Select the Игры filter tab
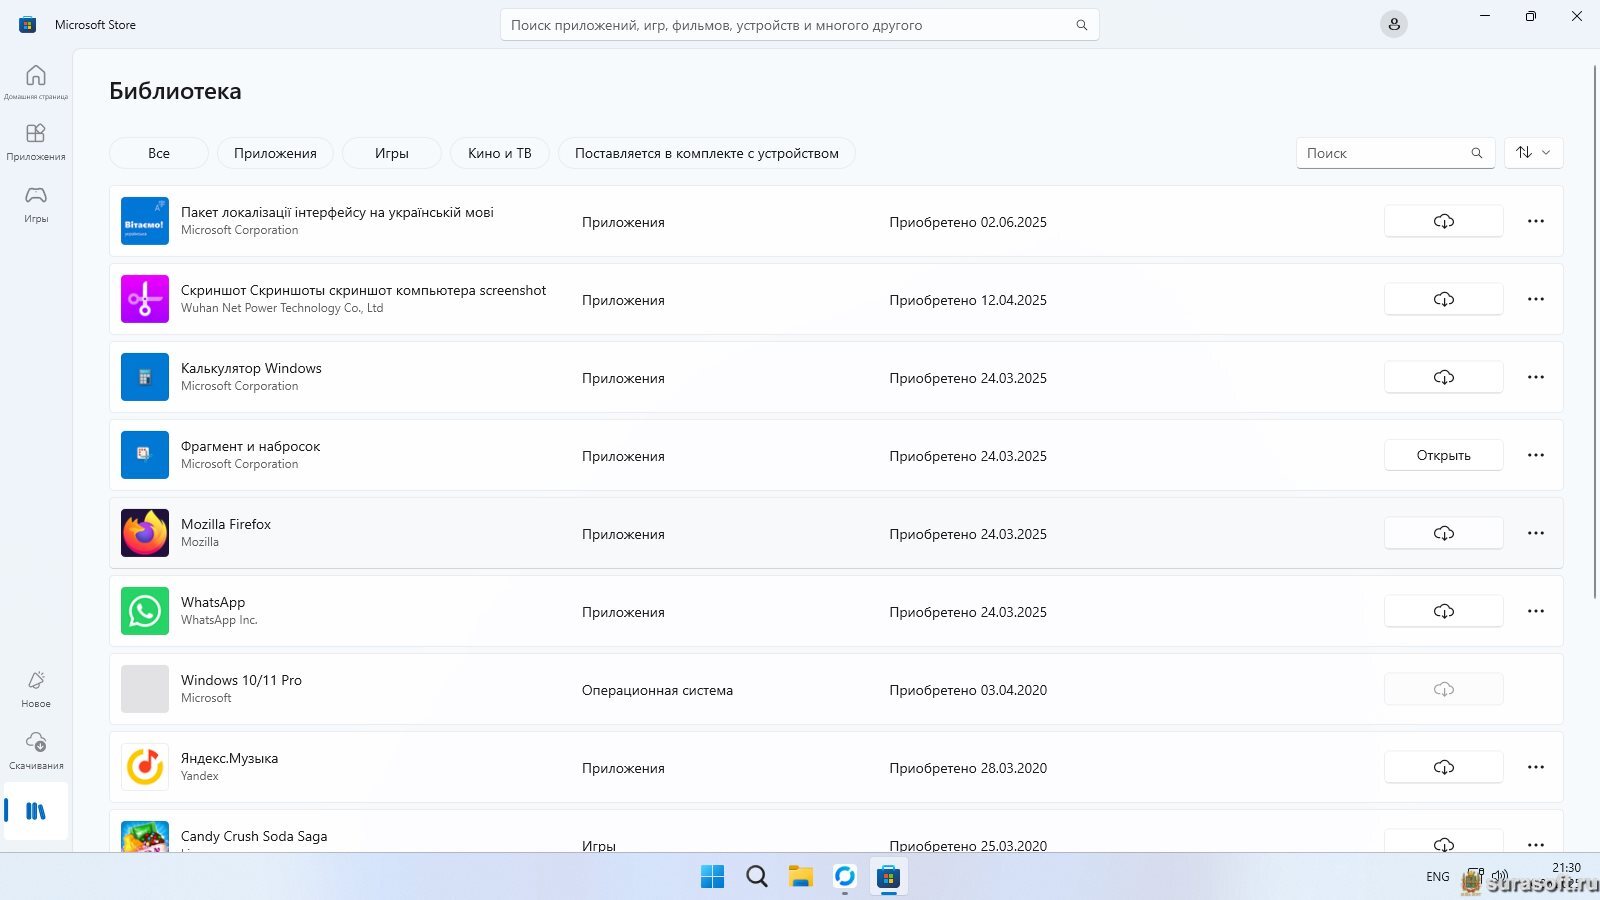 (391, 153)
